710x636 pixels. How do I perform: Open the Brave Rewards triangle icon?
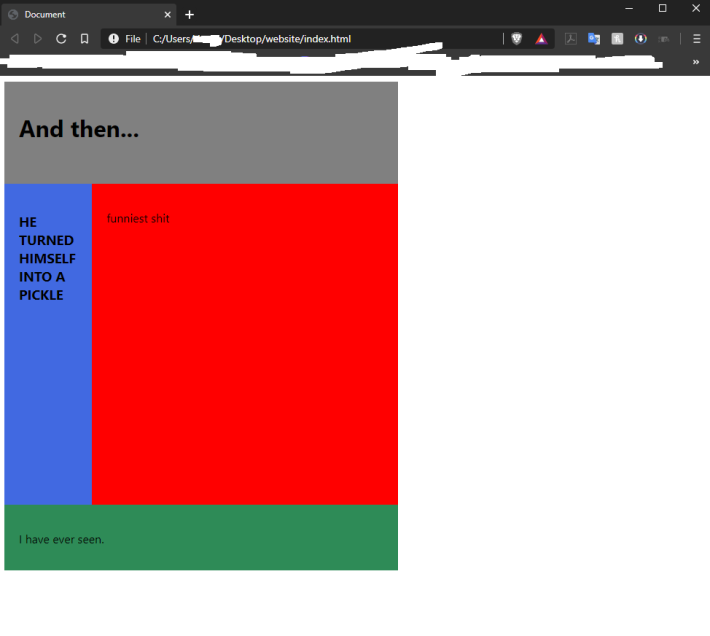541,39
